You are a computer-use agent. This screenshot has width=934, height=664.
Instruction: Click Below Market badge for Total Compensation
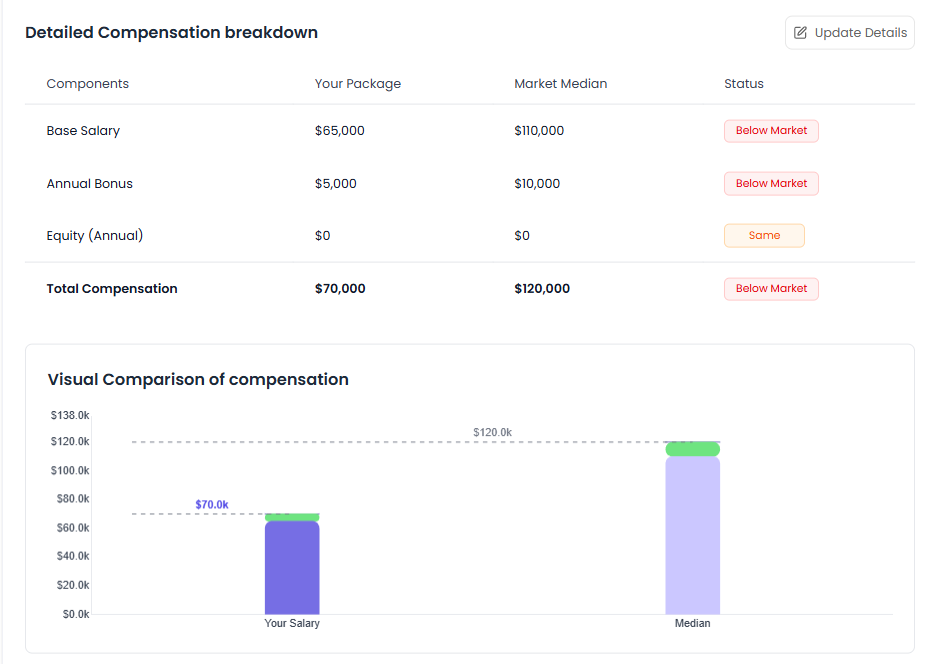point(771,289)
